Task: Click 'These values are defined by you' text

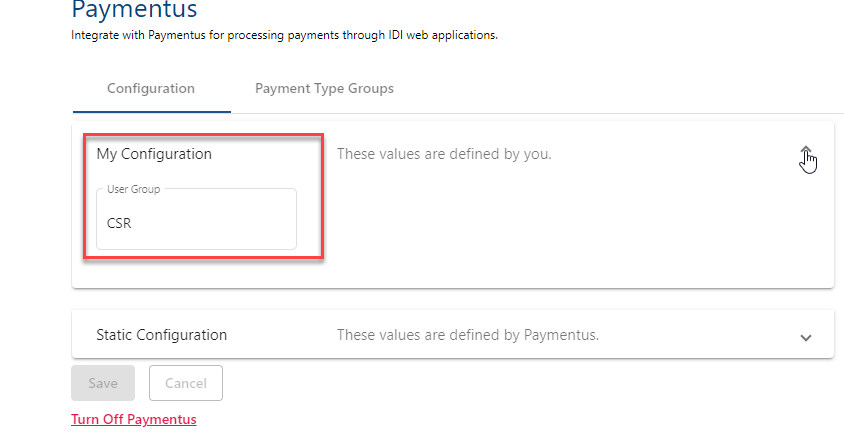Action: pyautogui.click(x=444, y=154)
